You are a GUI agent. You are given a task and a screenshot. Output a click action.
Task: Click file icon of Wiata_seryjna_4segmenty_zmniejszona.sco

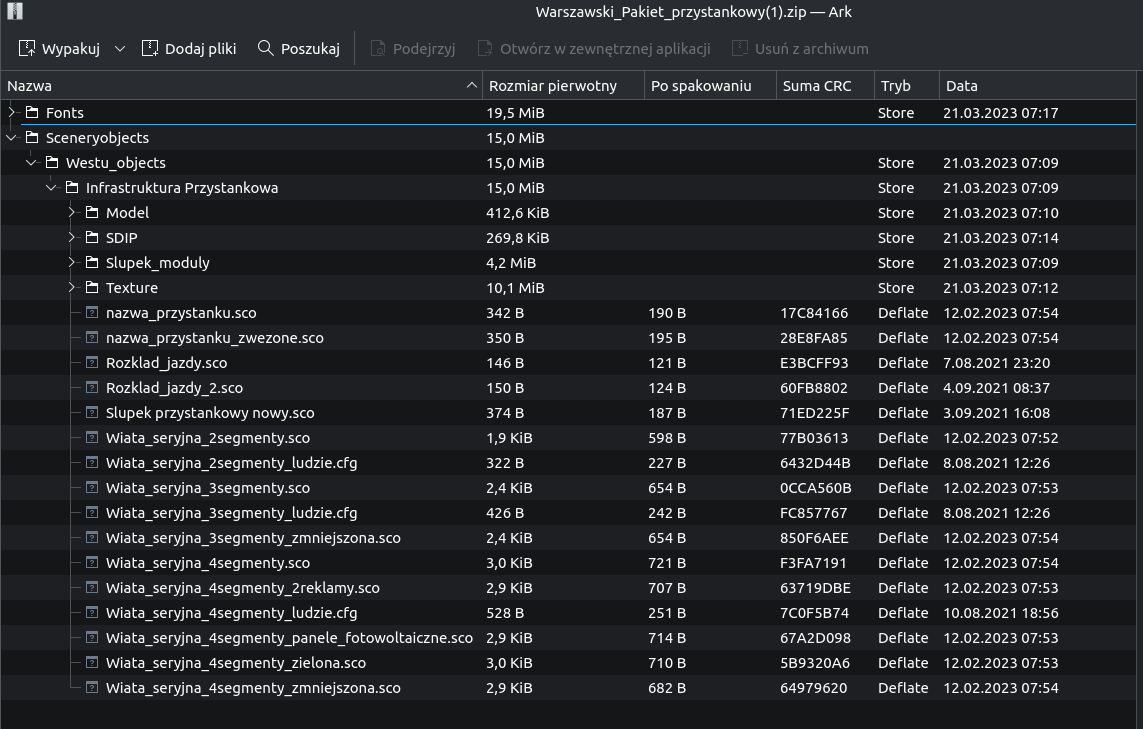coord(92,687)
